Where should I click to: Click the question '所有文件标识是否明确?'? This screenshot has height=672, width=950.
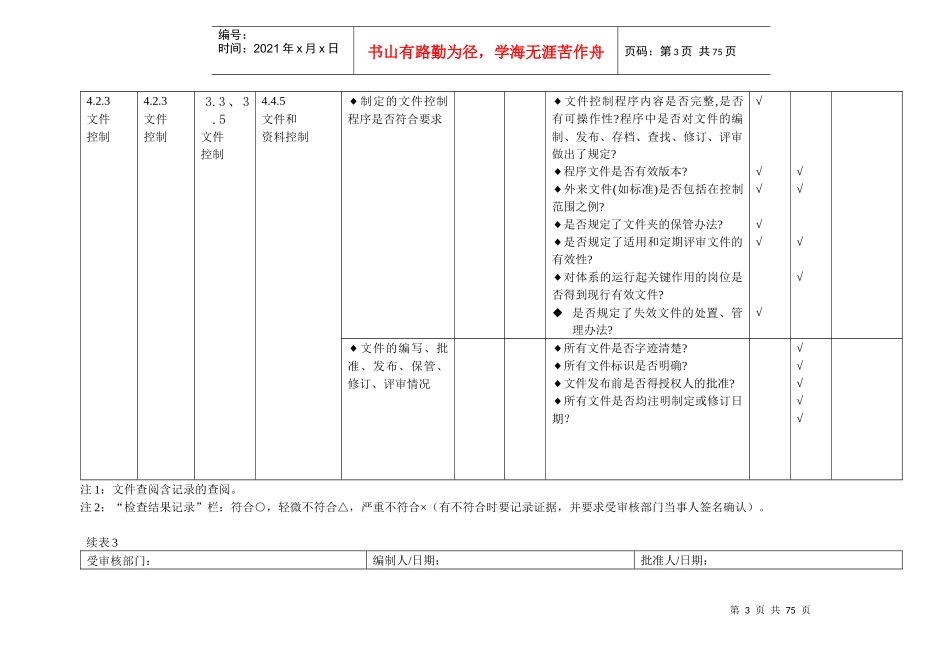[x=620, y=366]
